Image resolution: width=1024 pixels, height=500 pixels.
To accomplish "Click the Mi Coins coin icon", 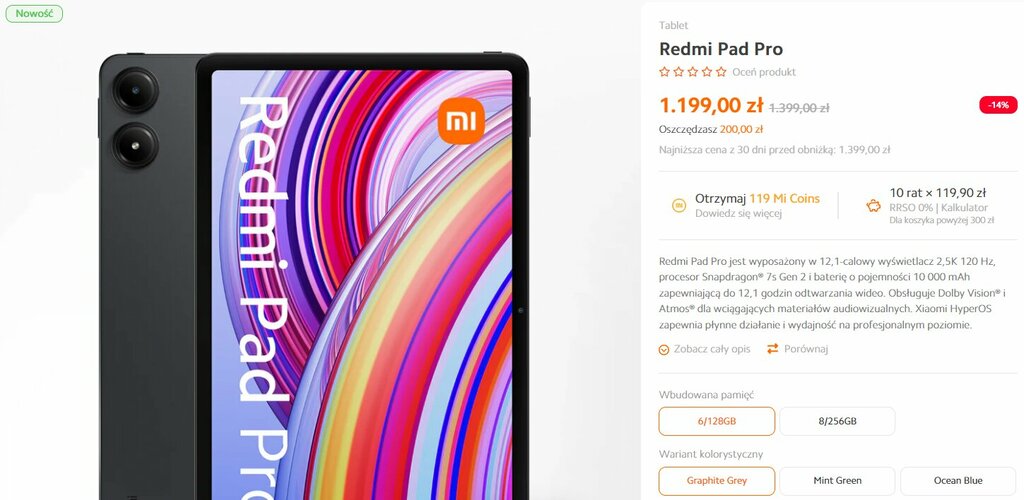I will [x=679, y=206].
